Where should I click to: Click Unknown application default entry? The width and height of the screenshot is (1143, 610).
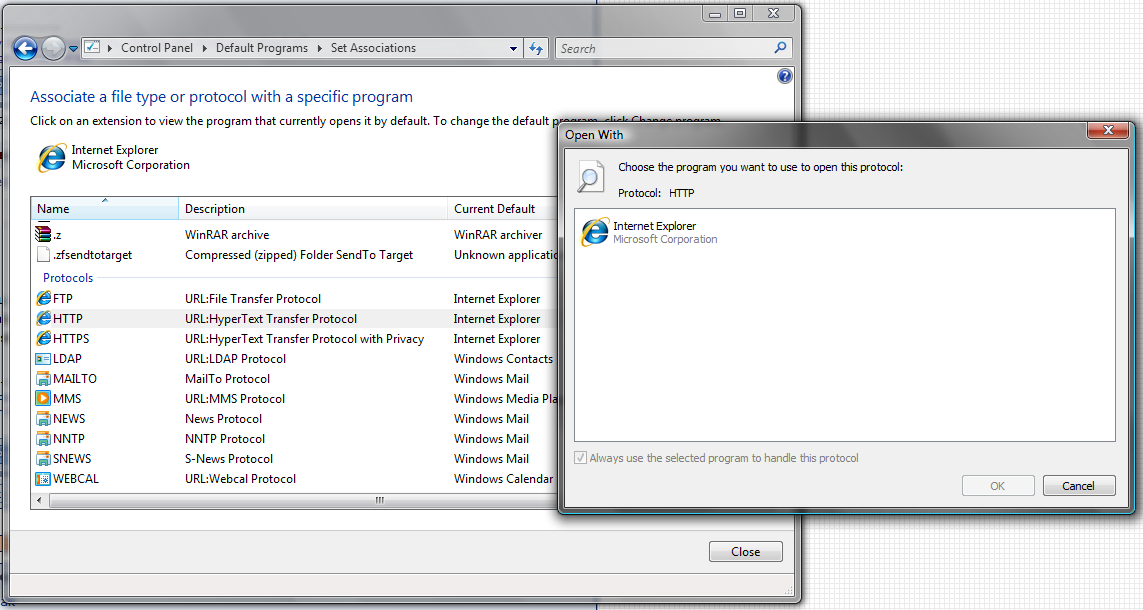(x=506, y=255)
